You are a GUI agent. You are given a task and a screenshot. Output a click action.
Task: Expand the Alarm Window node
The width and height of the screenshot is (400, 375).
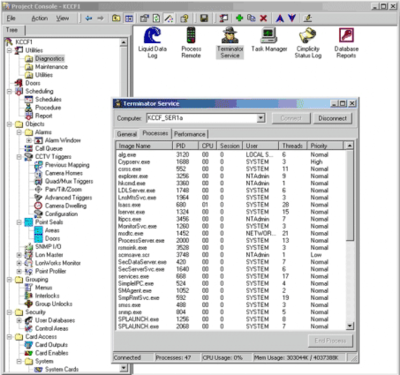(x=29, y=140)
